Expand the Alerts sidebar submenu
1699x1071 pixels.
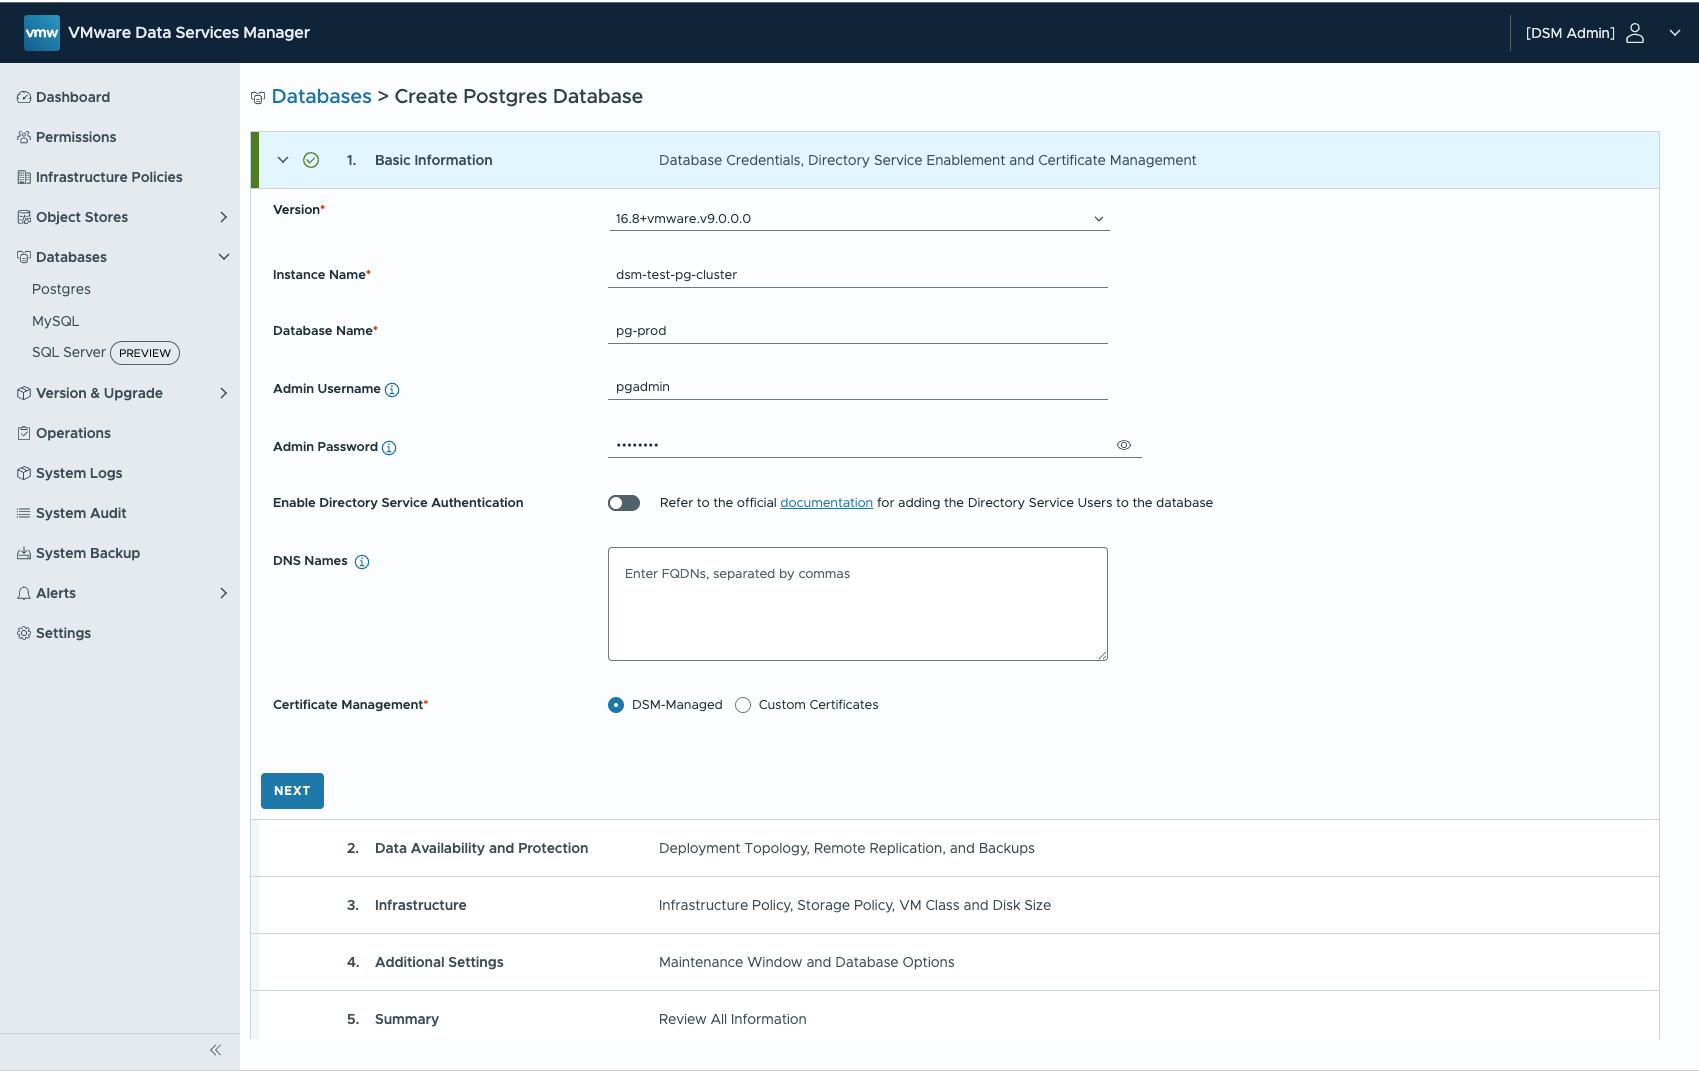pyautogui.click(x=223, y=593)
